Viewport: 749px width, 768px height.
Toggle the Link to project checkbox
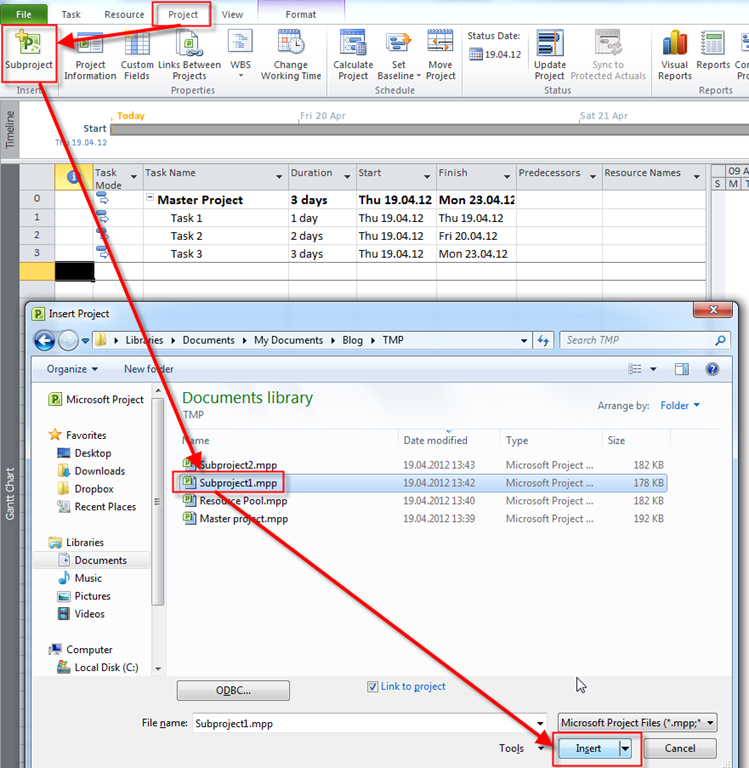[x=373, y=687]
